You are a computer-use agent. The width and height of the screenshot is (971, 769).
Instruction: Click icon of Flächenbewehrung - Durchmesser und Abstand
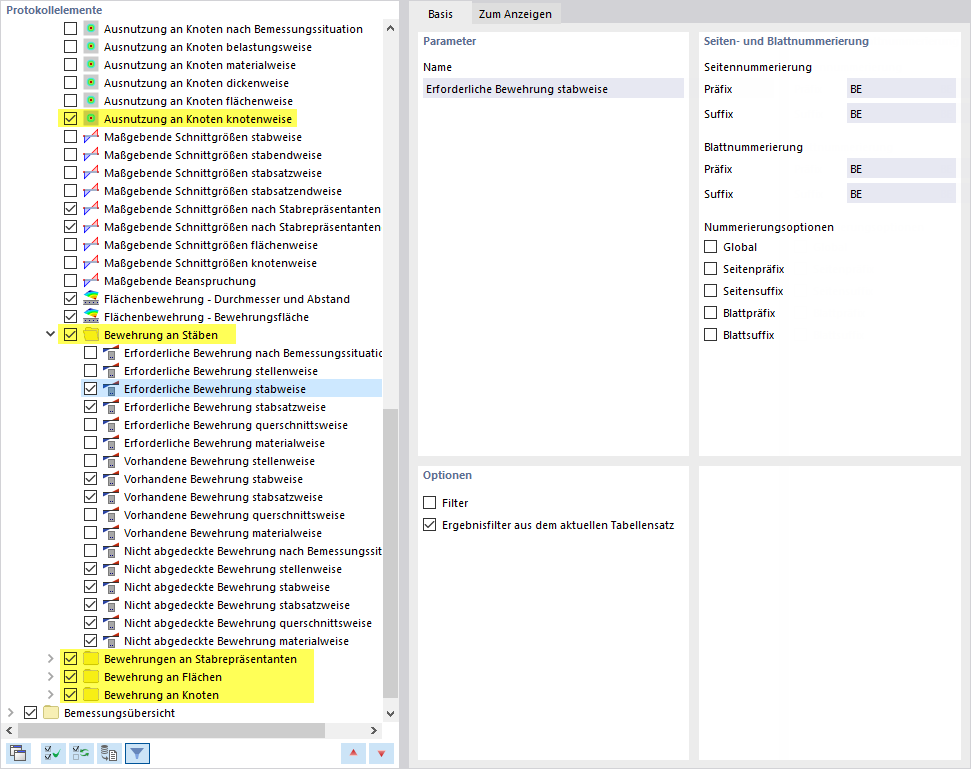click(91, 298)
